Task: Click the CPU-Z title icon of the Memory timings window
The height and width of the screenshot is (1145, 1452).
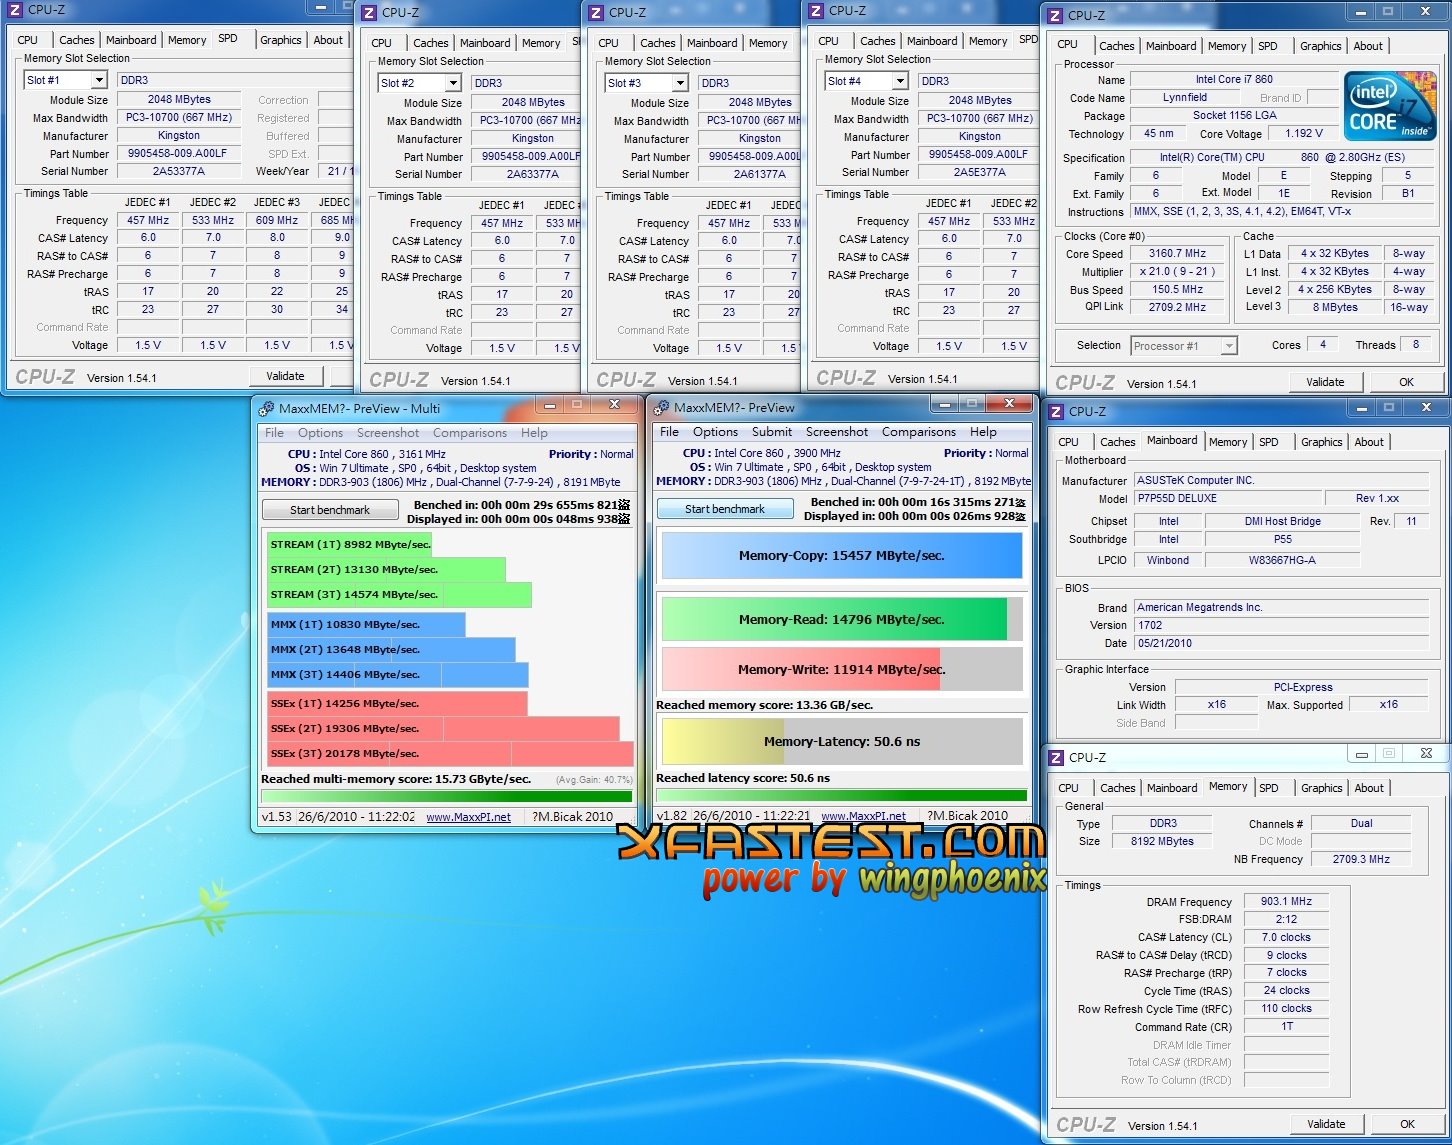Action: coord(1056,757)
